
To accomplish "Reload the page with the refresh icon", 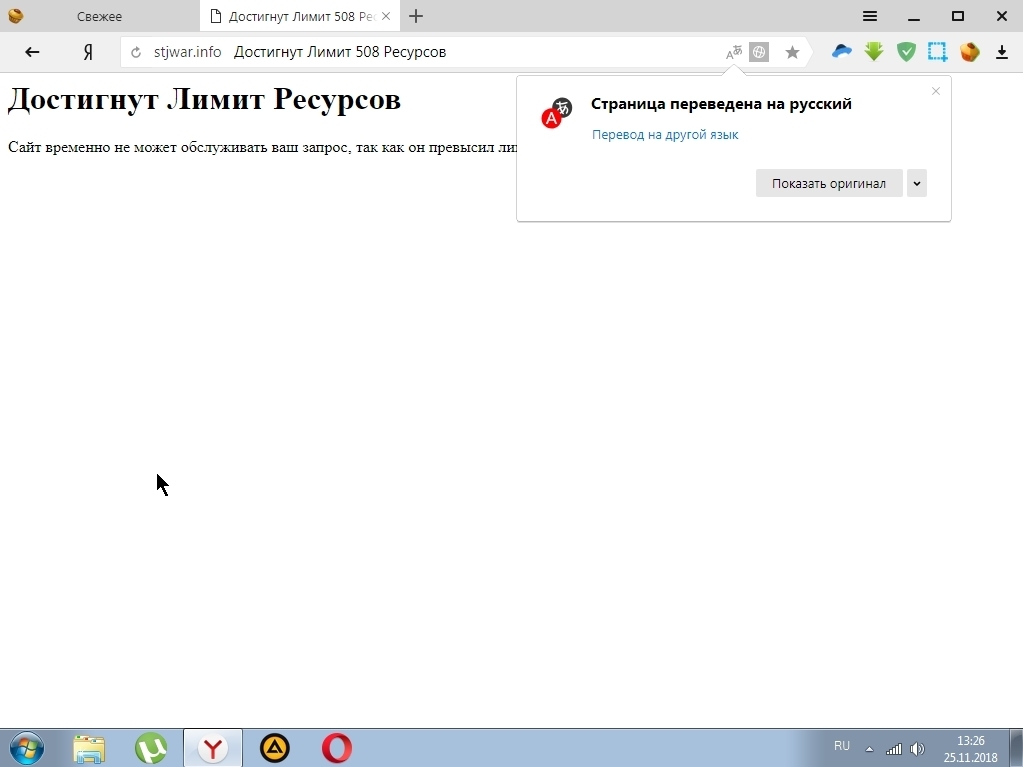I will click(x=137, y=53).
